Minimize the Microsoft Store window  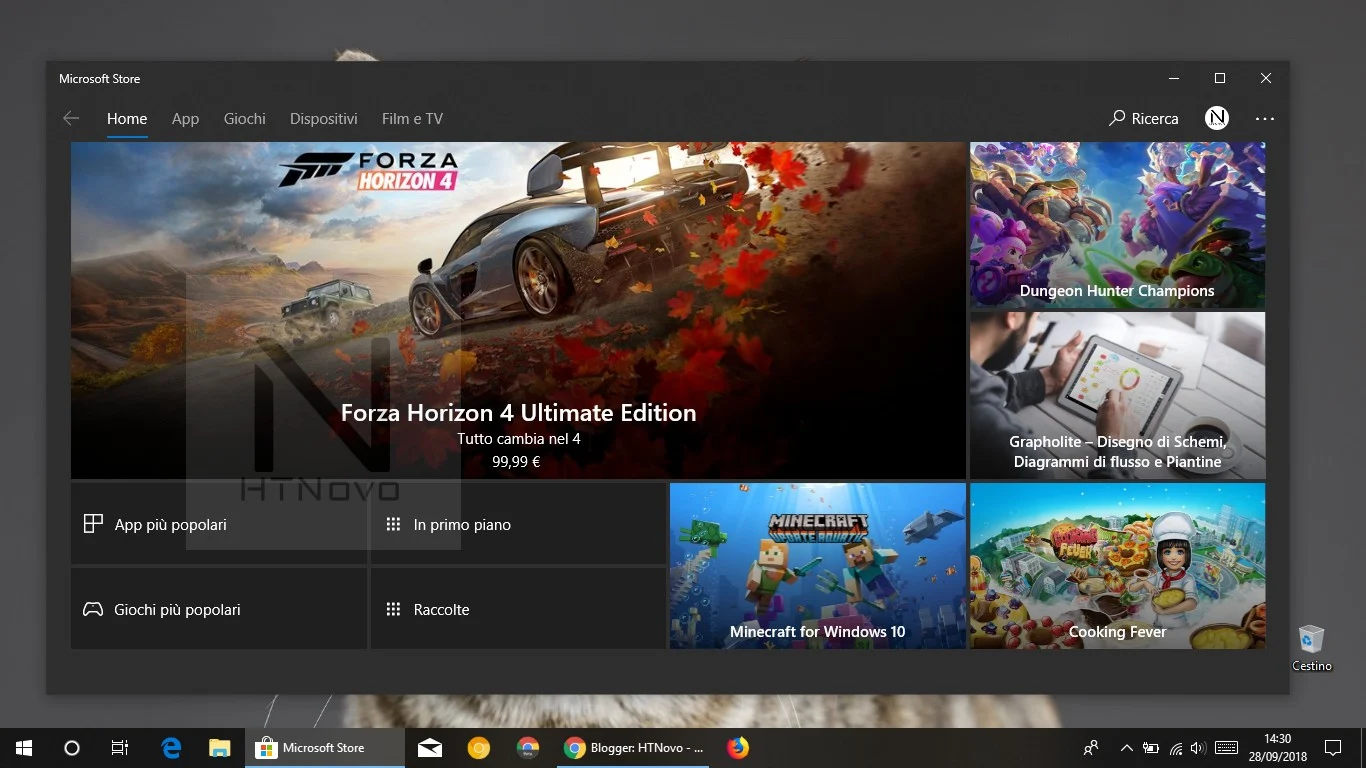pos(1174,78)
